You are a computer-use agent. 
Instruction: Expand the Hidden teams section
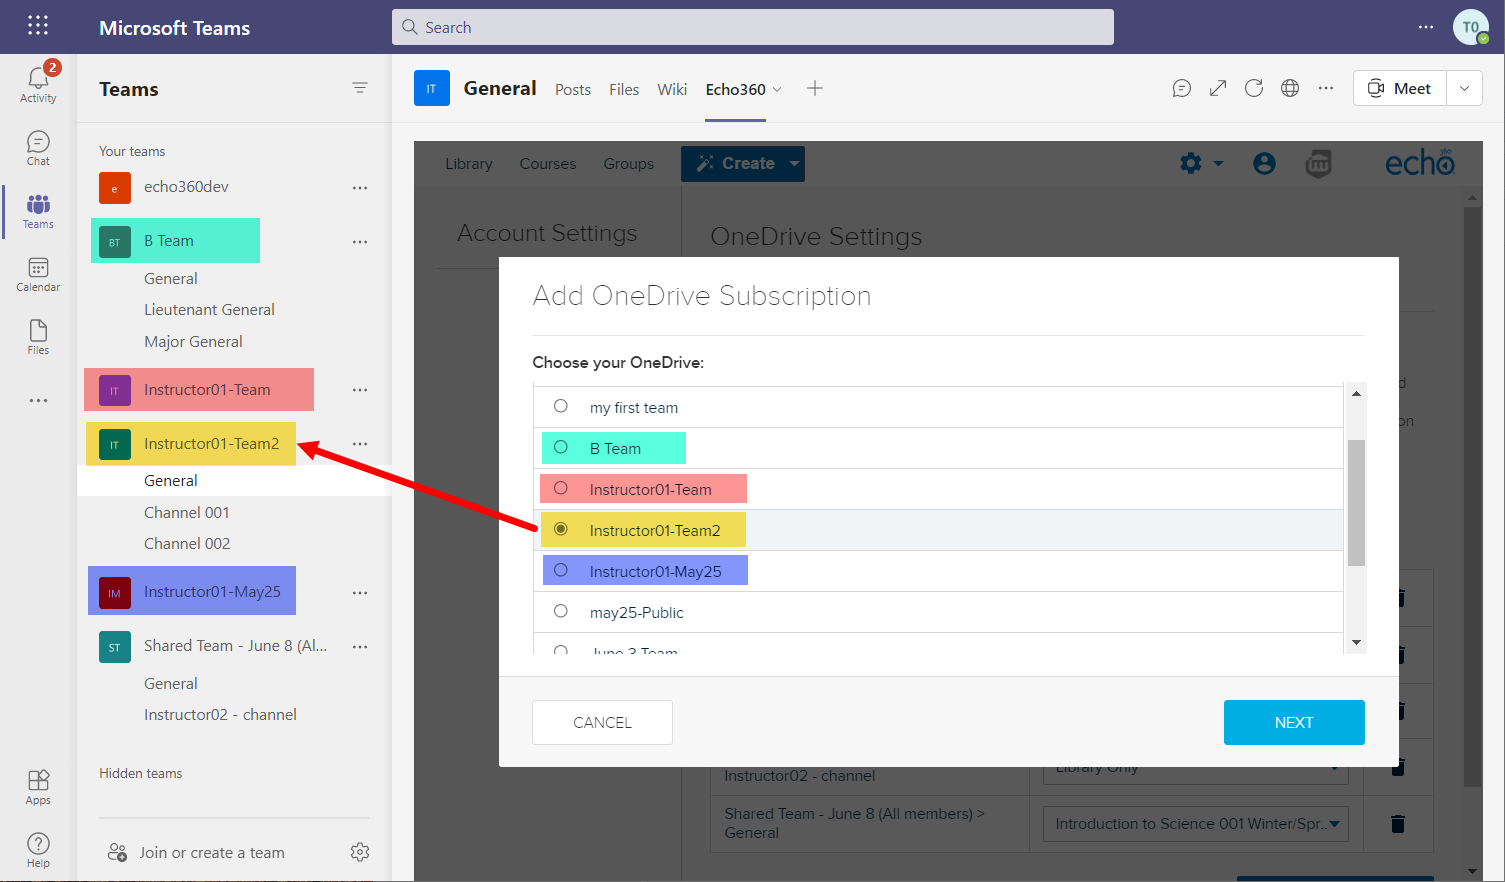[x=140, y=773]
